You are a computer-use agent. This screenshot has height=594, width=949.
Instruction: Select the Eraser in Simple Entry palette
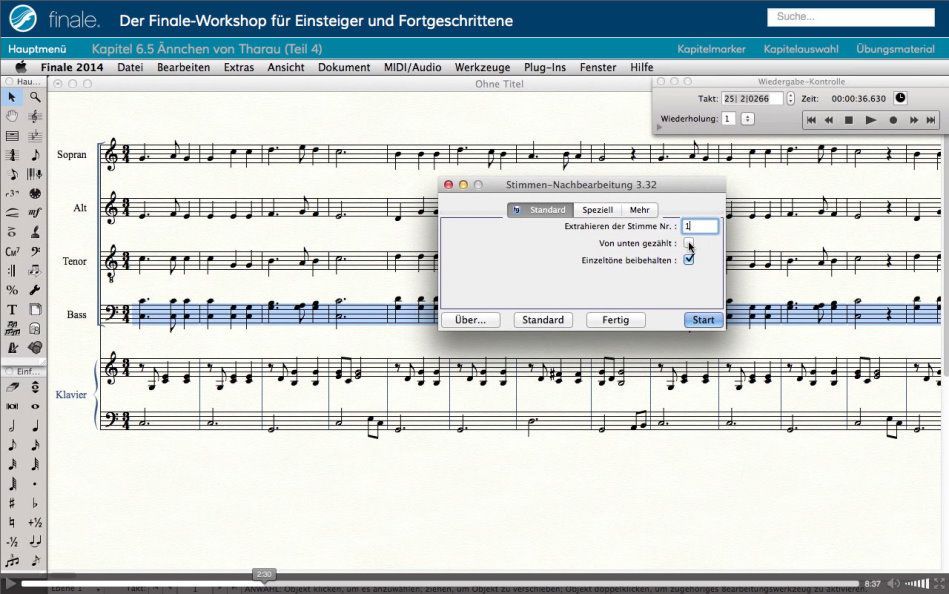pyautogui.click(x=12, y=387)
